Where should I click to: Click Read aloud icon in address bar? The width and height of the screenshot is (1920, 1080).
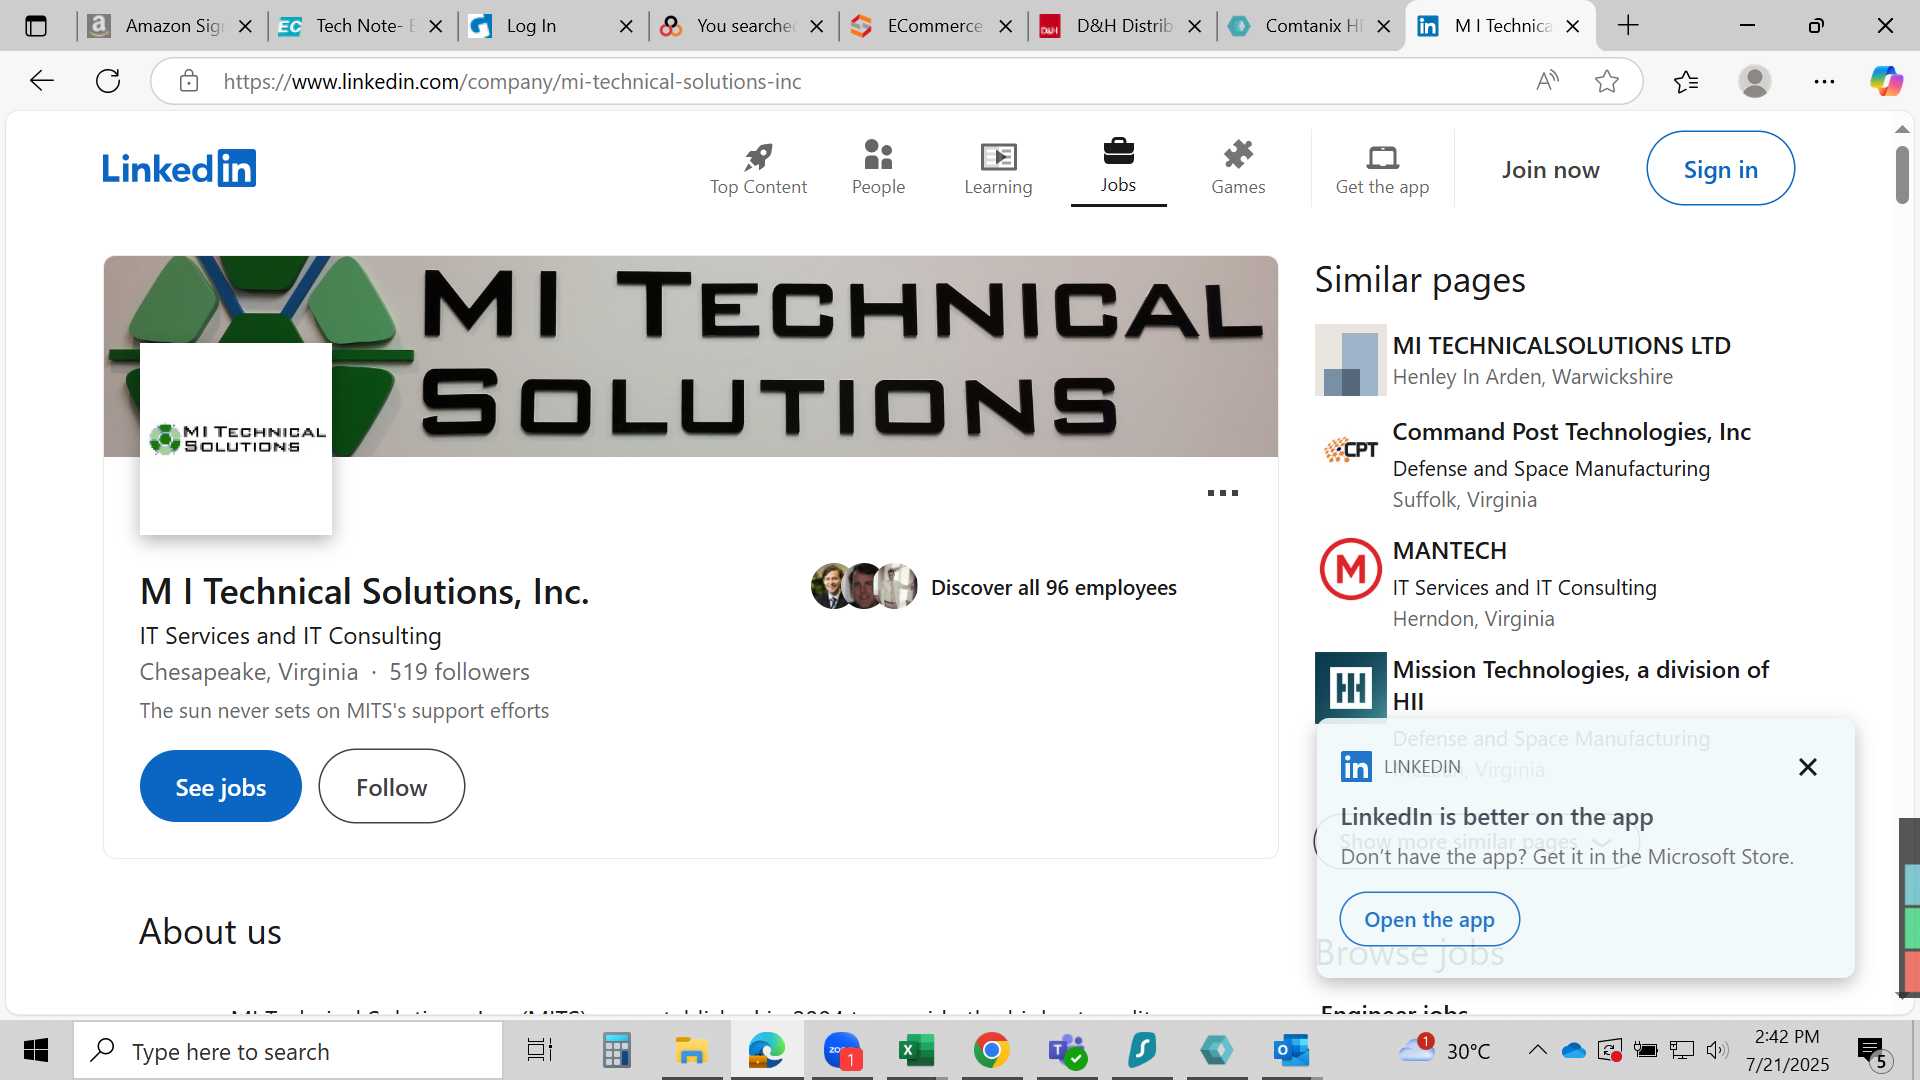point(1547,81)
